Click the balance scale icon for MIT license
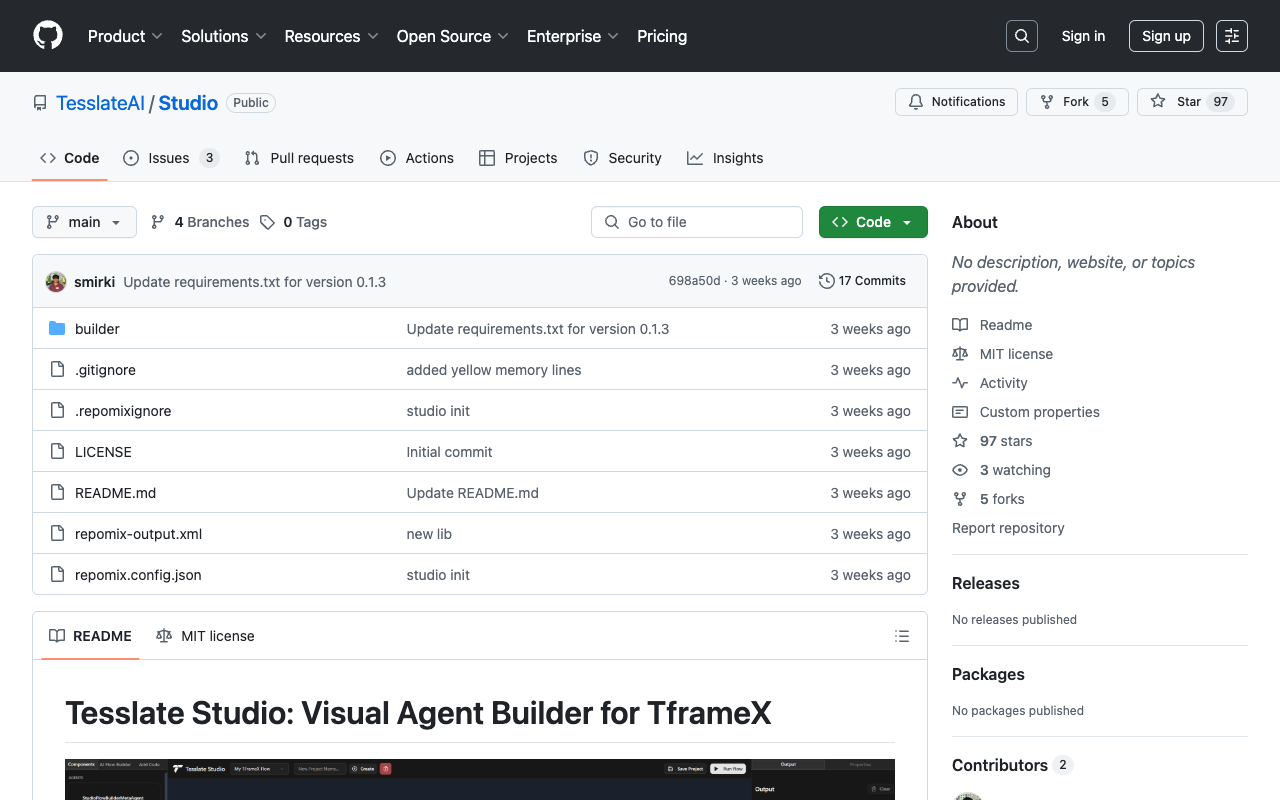The width and height of the screenshot is (1280, 800). coord(960,353)
